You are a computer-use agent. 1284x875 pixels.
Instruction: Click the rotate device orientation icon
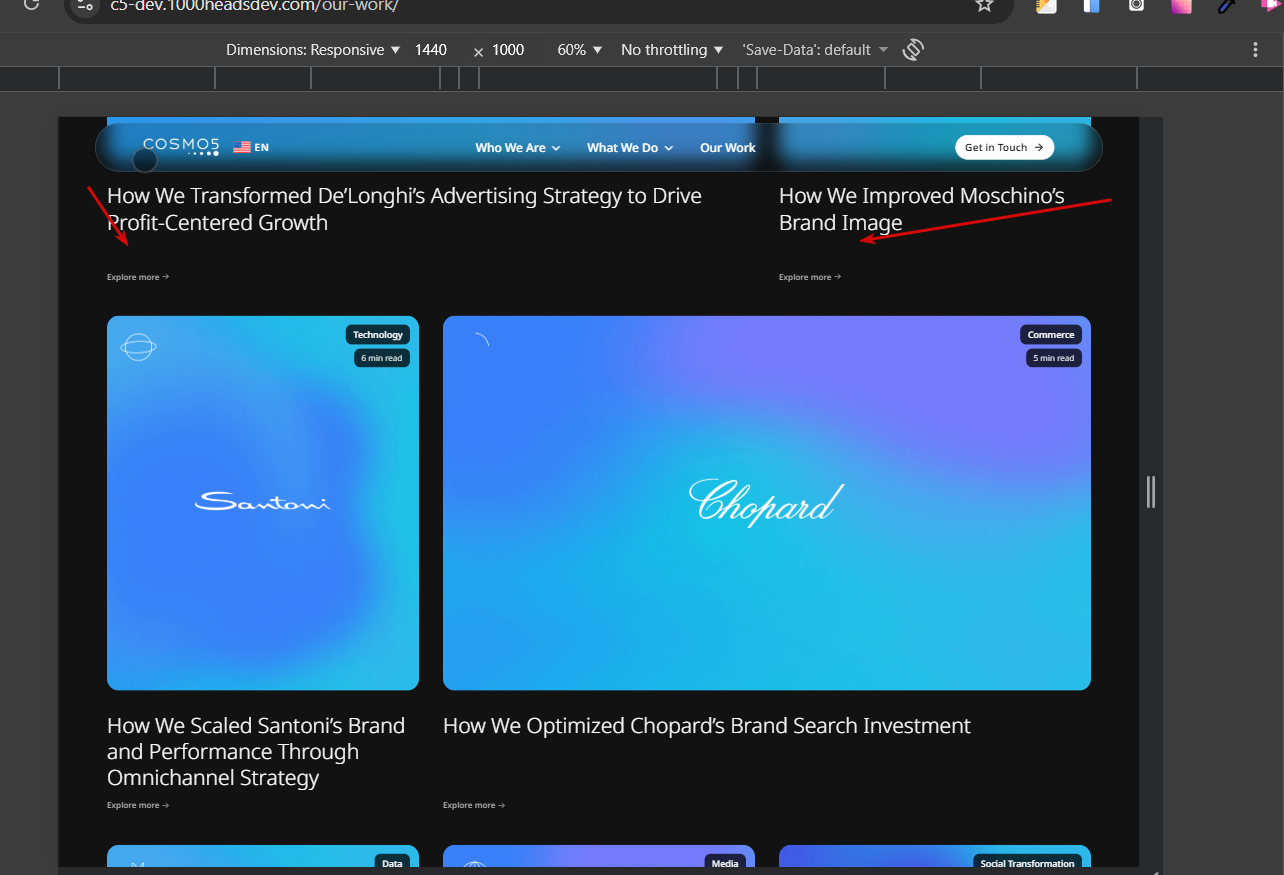(912, 49)
